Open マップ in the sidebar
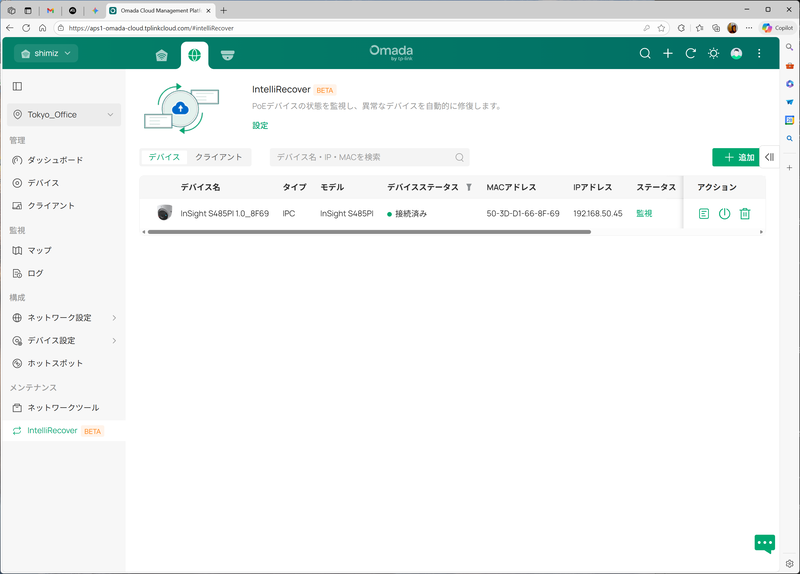800x574 pixels. point(39,251)
